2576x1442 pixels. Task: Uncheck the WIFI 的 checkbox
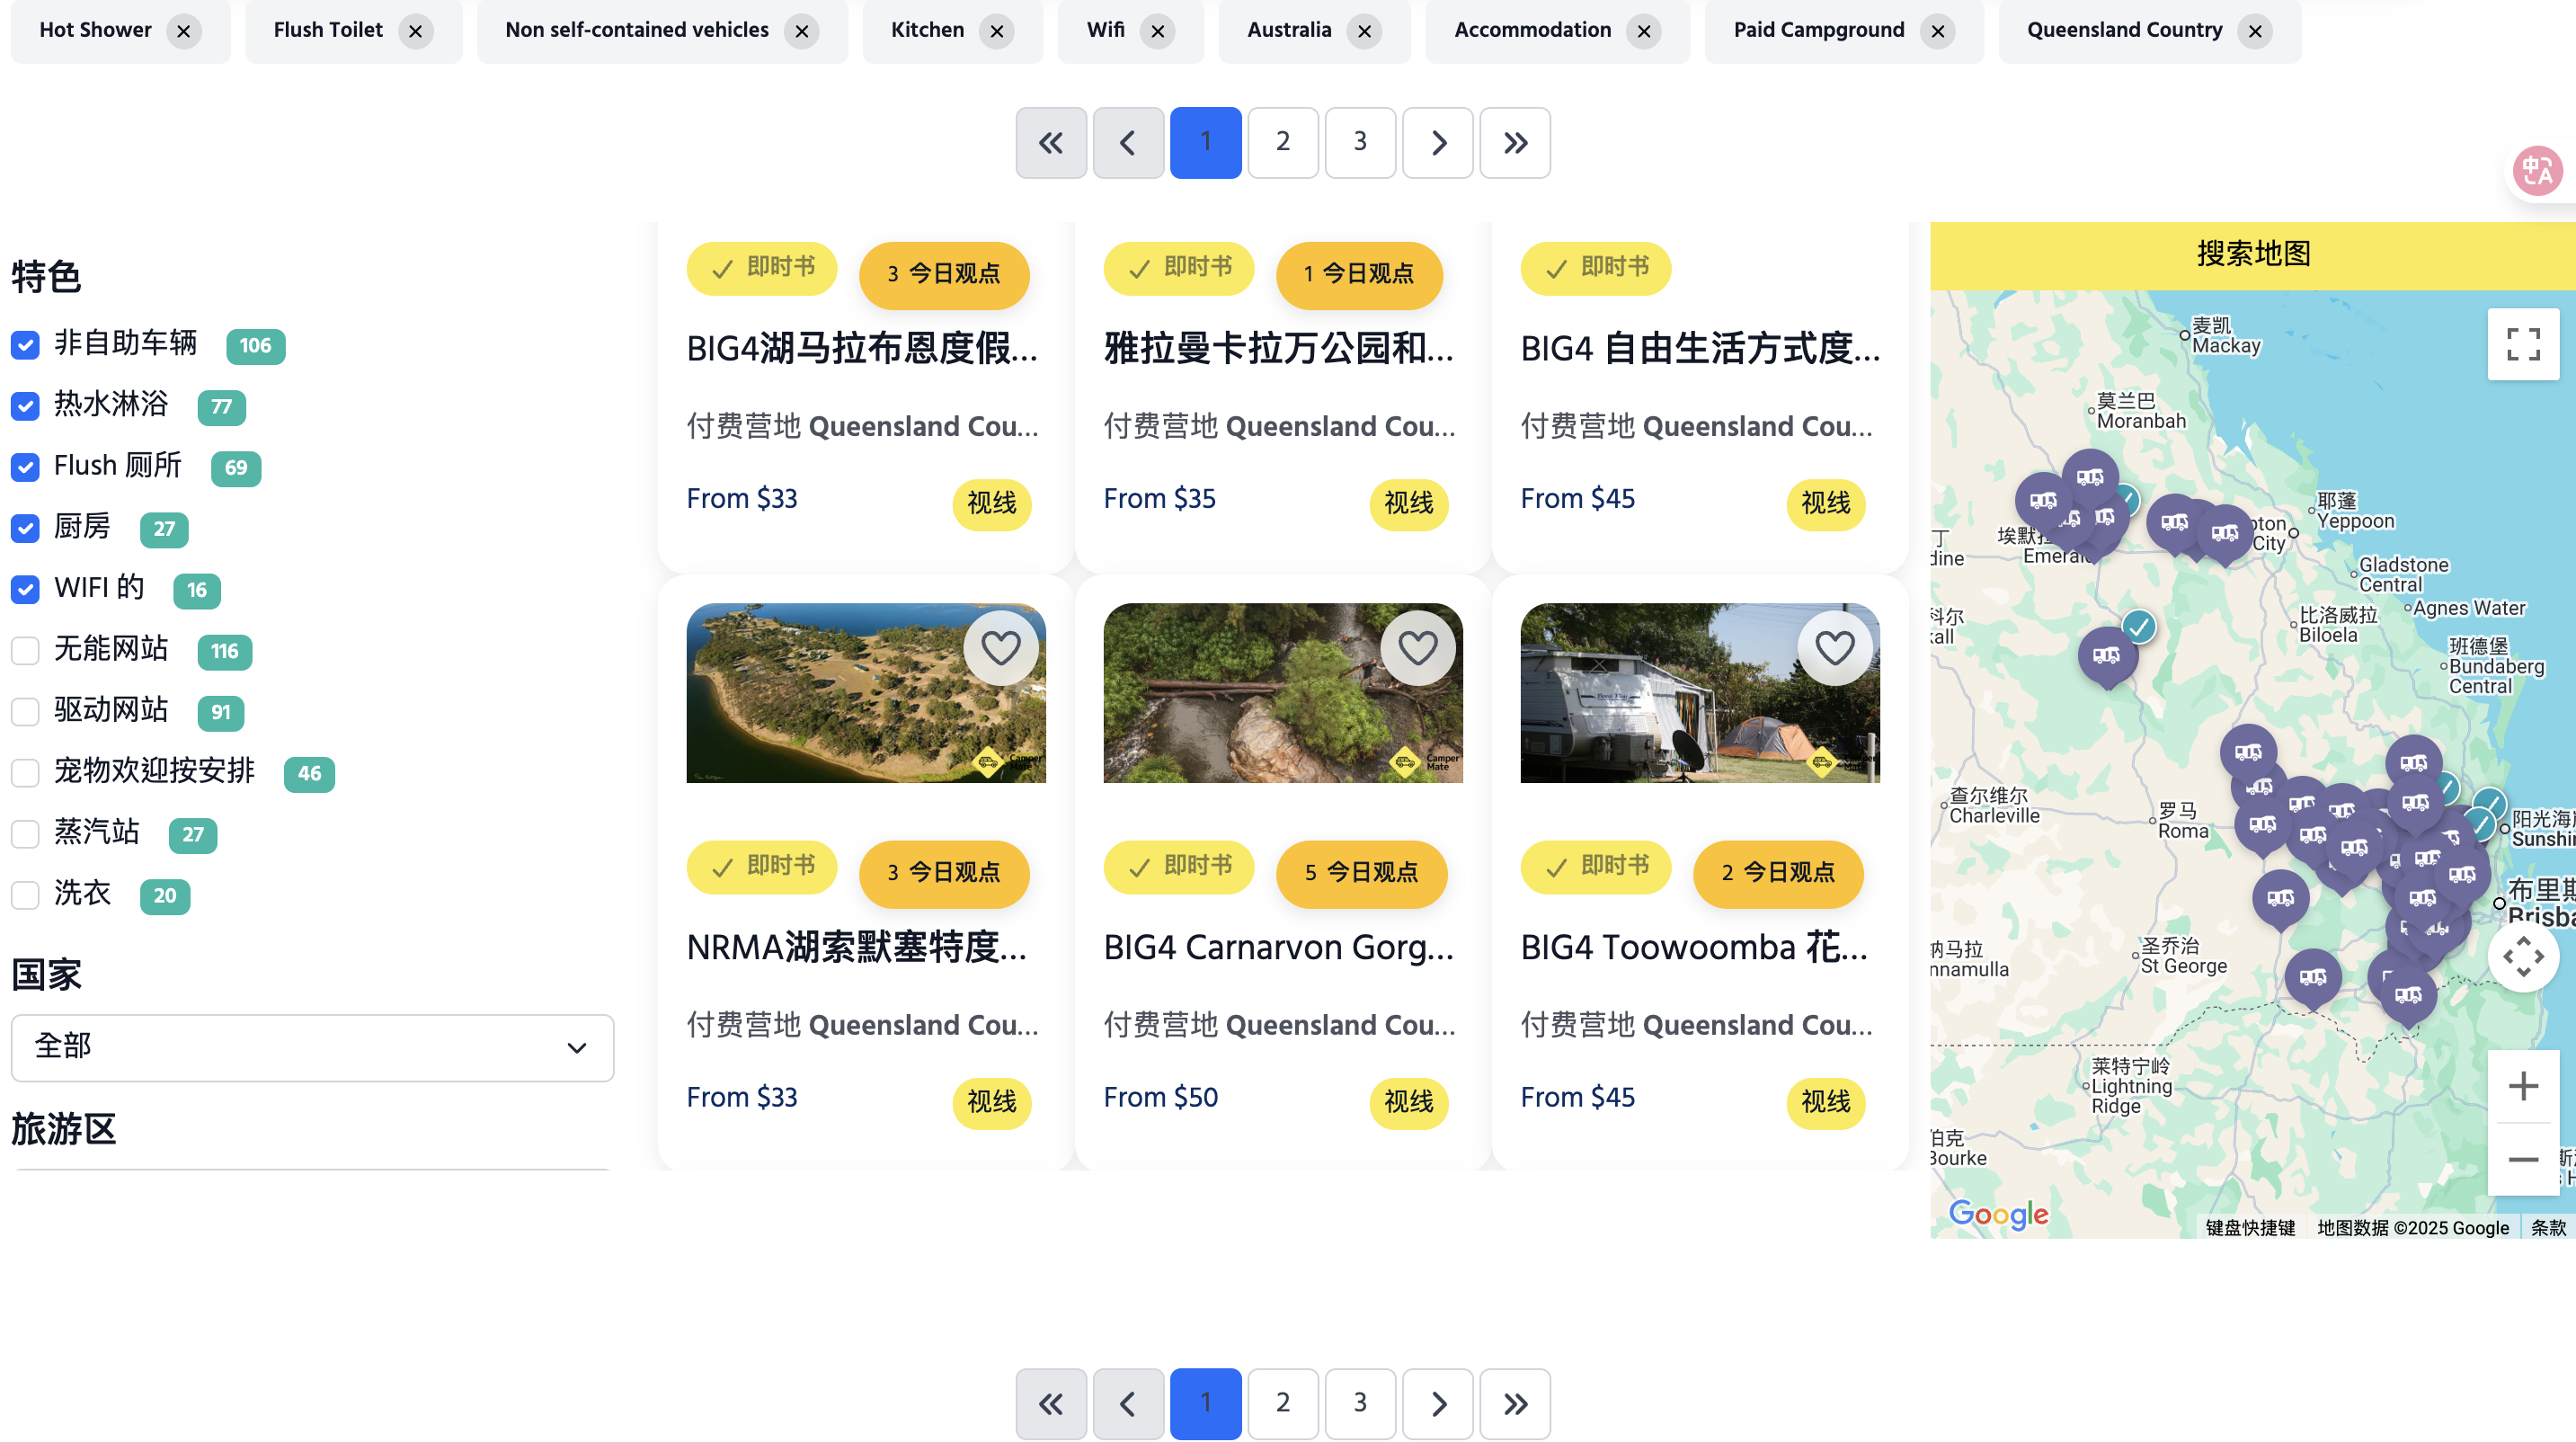(x=25, y=589)
